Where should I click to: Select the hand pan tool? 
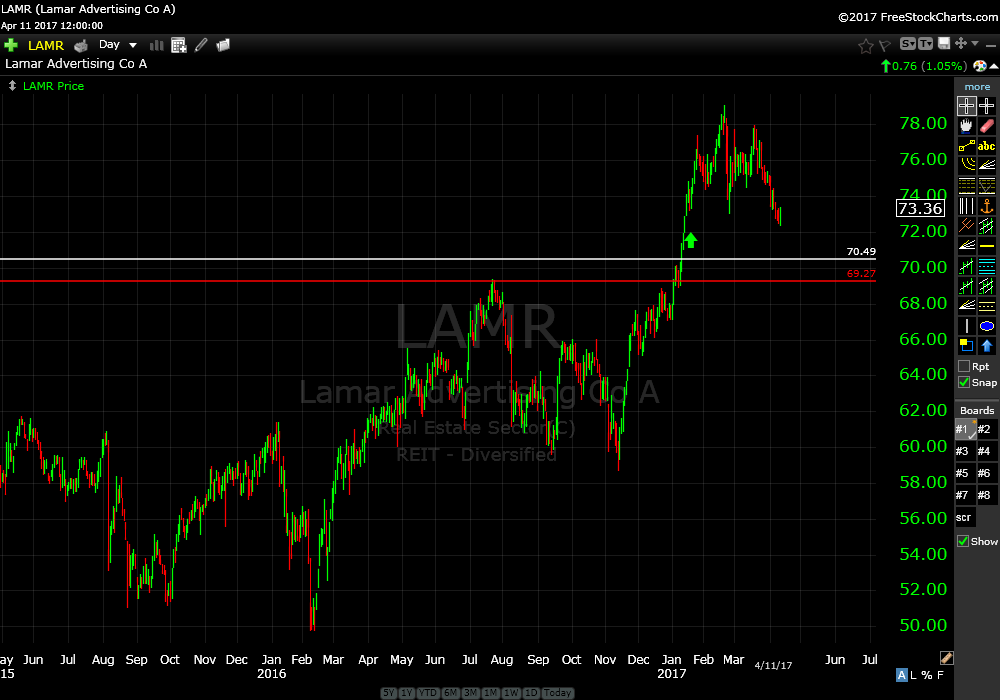pos(966,126)
